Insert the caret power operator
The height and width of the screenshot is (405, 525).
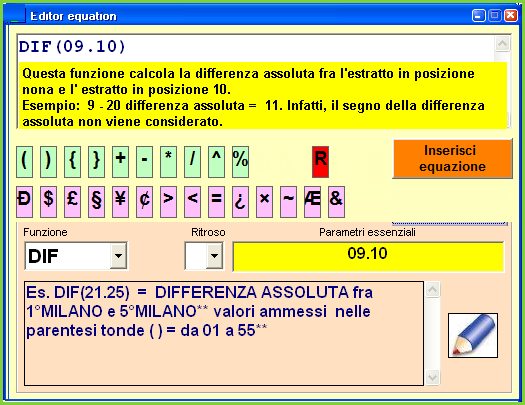pyautogui.click(x=216, y=162)
